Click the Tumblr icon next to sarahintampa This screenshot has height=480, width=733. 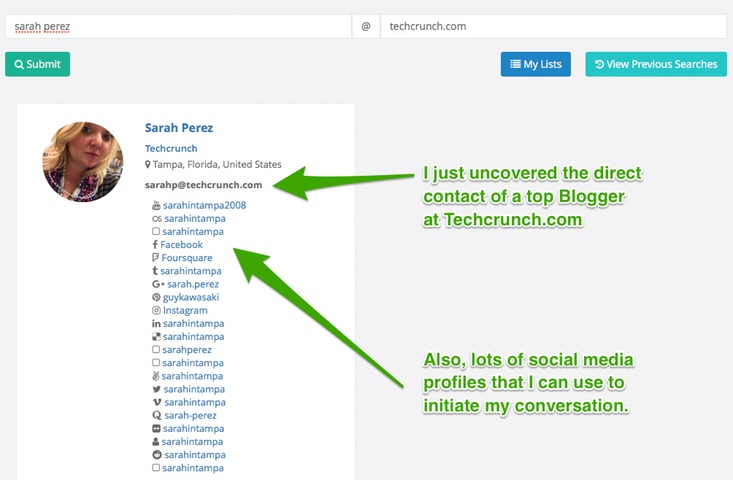tap(155, 271)
